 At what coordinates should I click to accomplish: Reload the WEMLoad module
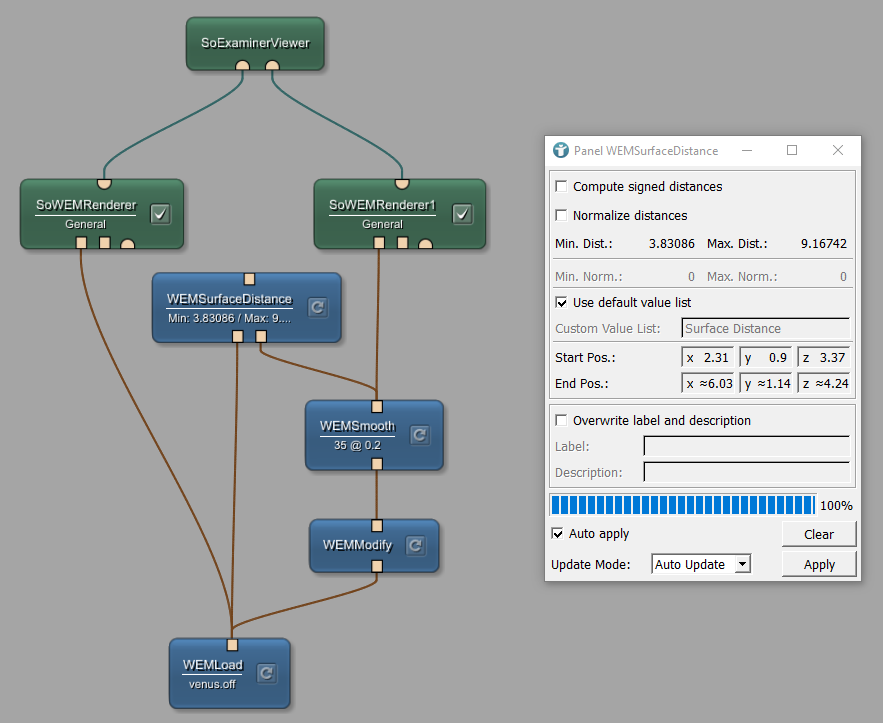[266, 673]
